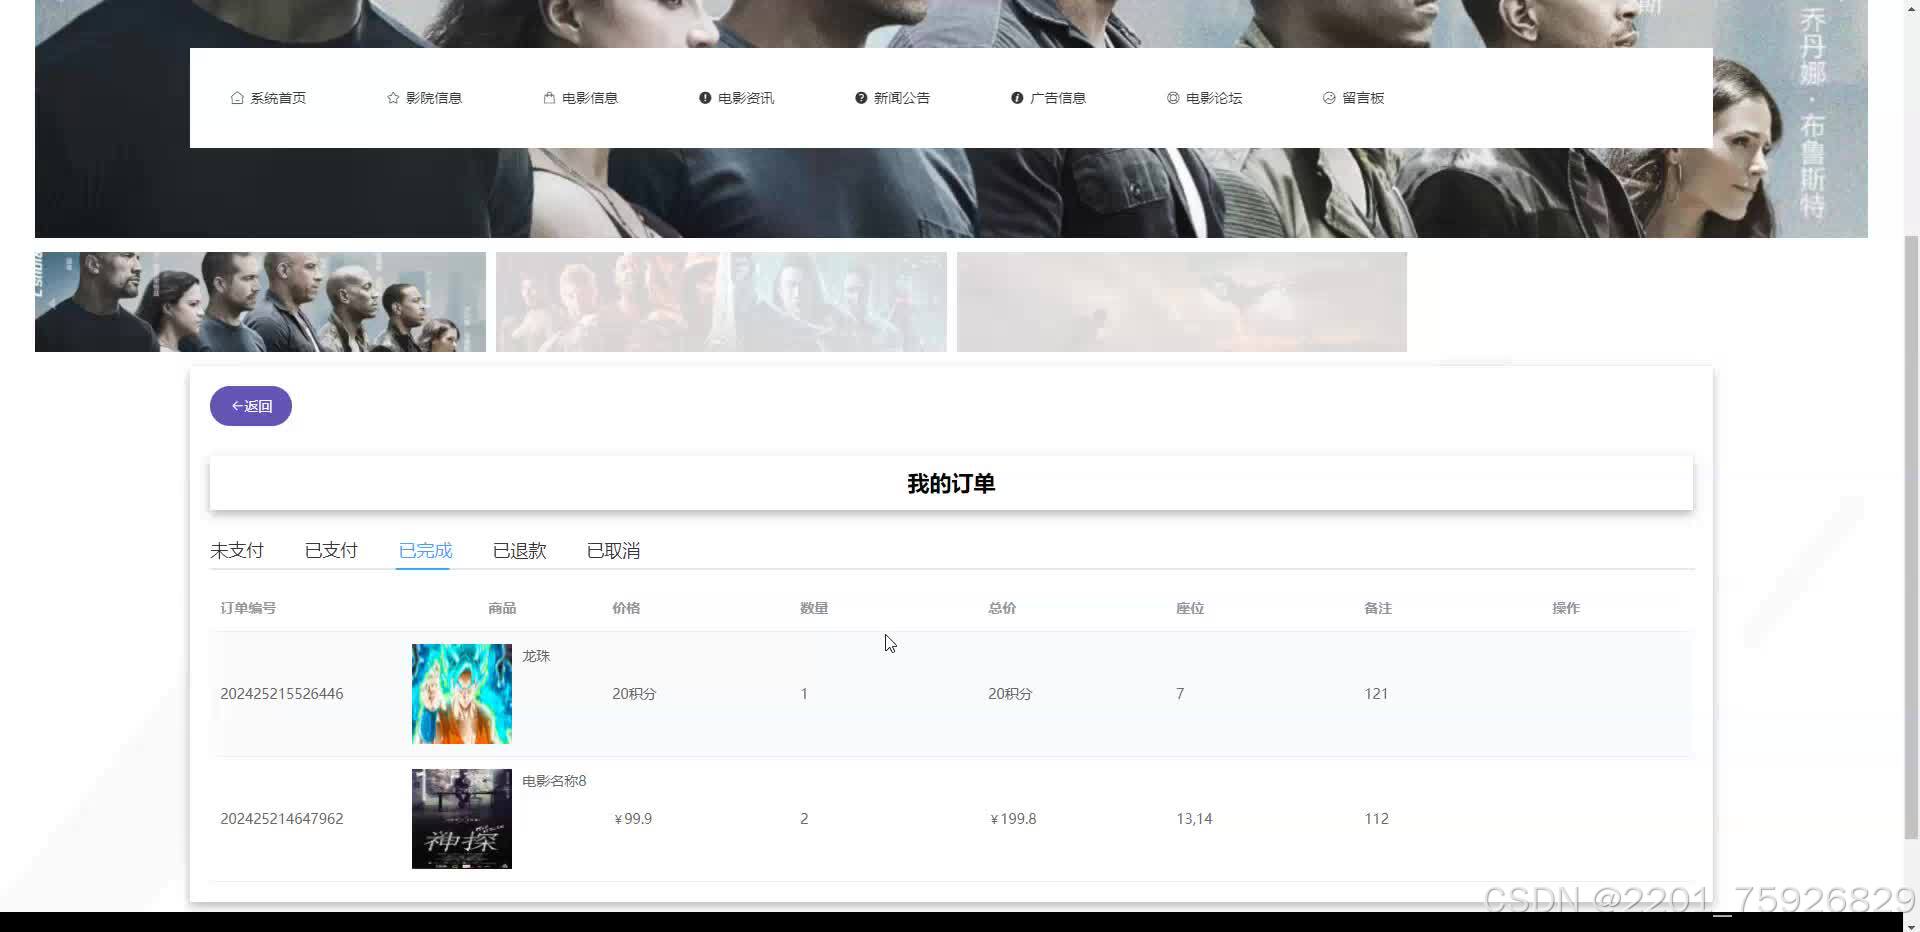Click the exclamation icon beside 电影资讯
Viewport: 1920px width, 932px height.
705,98
